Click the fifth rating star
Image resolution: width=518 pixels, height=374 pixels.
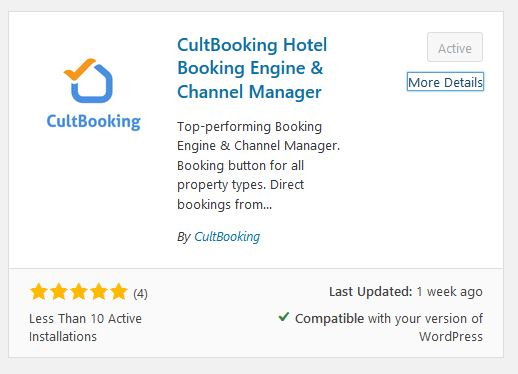tap(119, 292)
